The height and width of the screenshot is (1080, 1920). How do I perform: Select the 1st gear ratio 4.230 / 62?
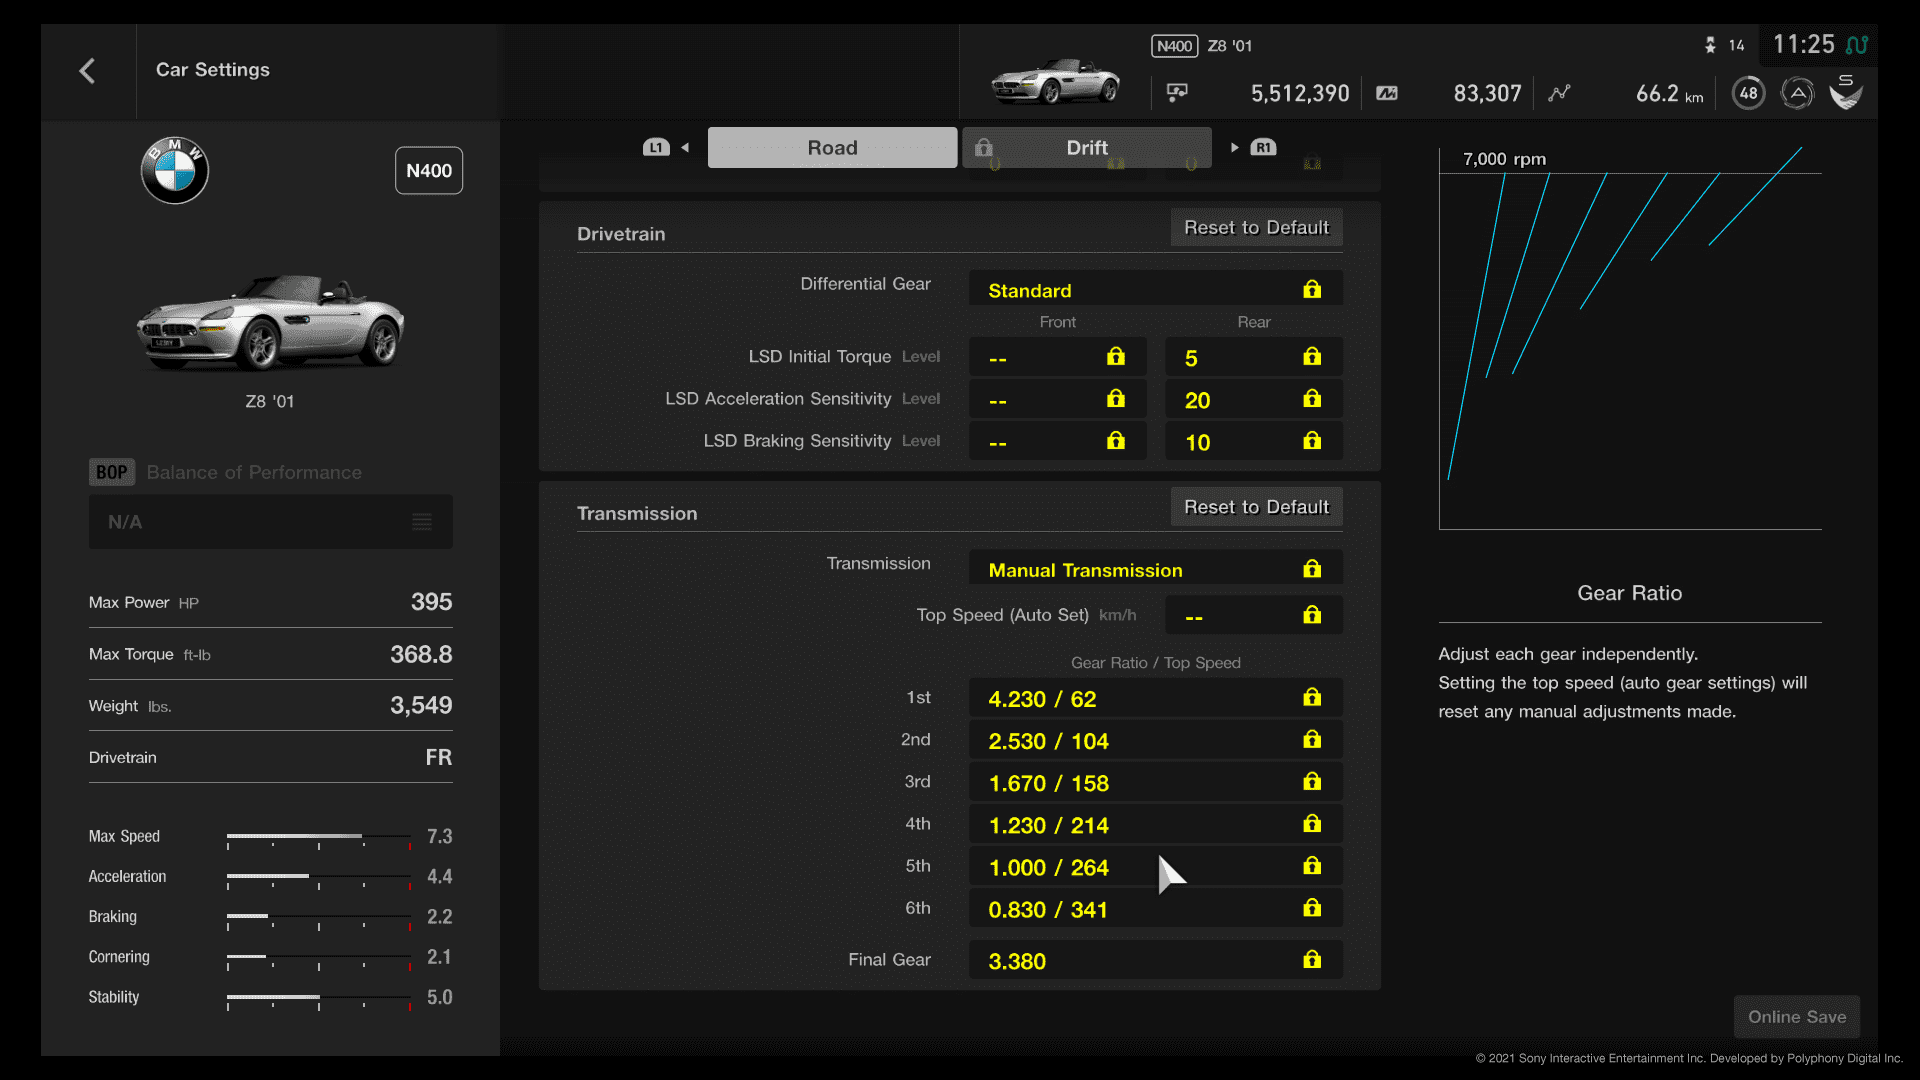1155,698
